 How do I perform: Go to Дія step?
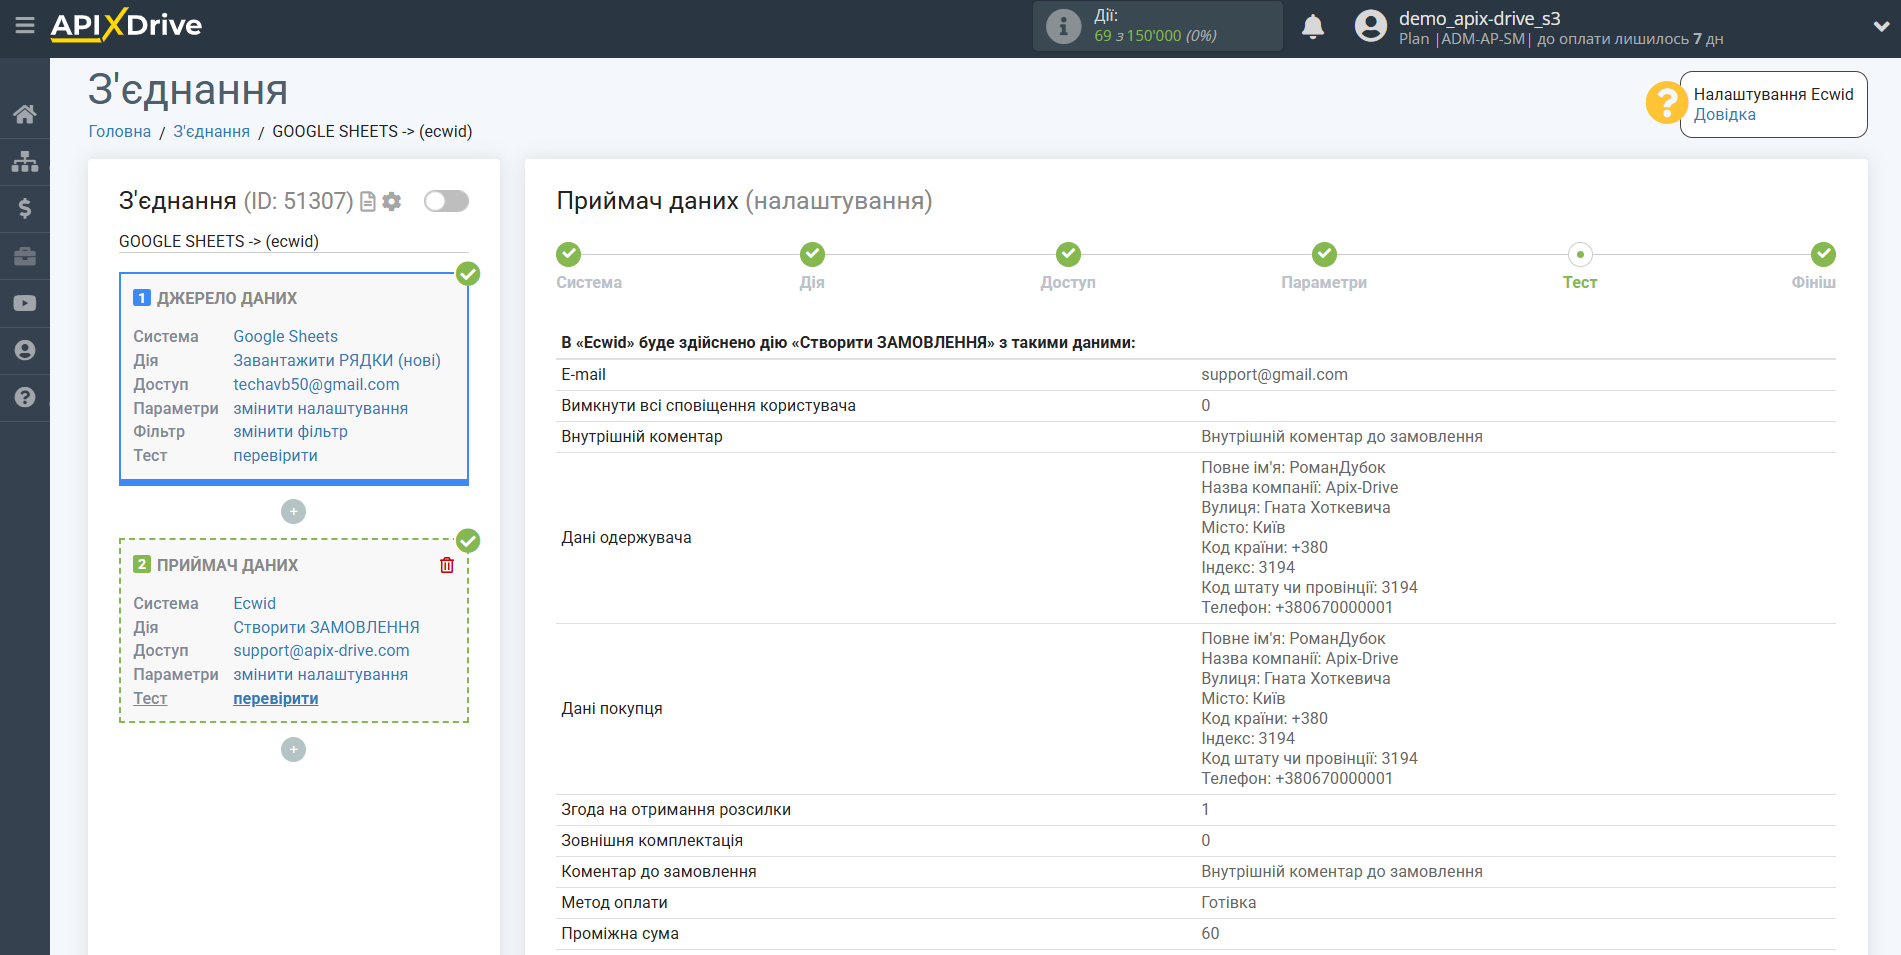pyautogui.click(x=812, y=254)
